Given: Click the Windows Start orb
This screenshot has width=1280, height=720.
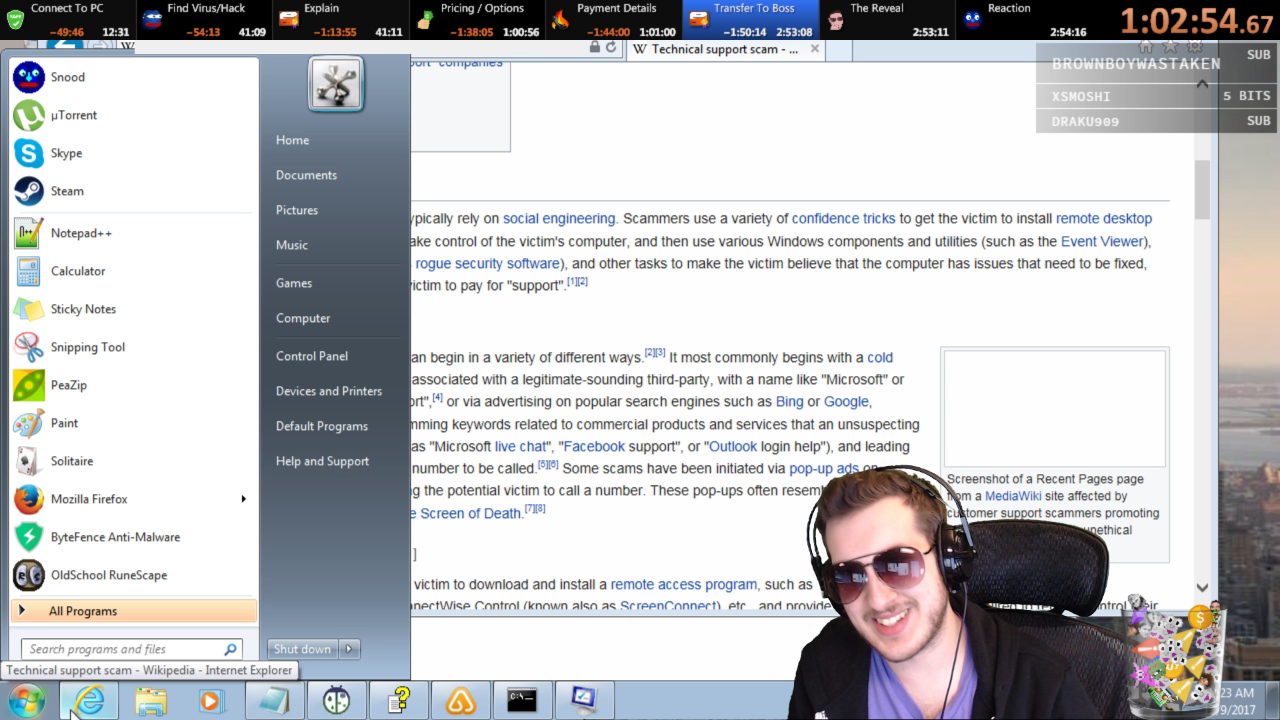Looking at the screenshot, I should [x=27, y=700].
